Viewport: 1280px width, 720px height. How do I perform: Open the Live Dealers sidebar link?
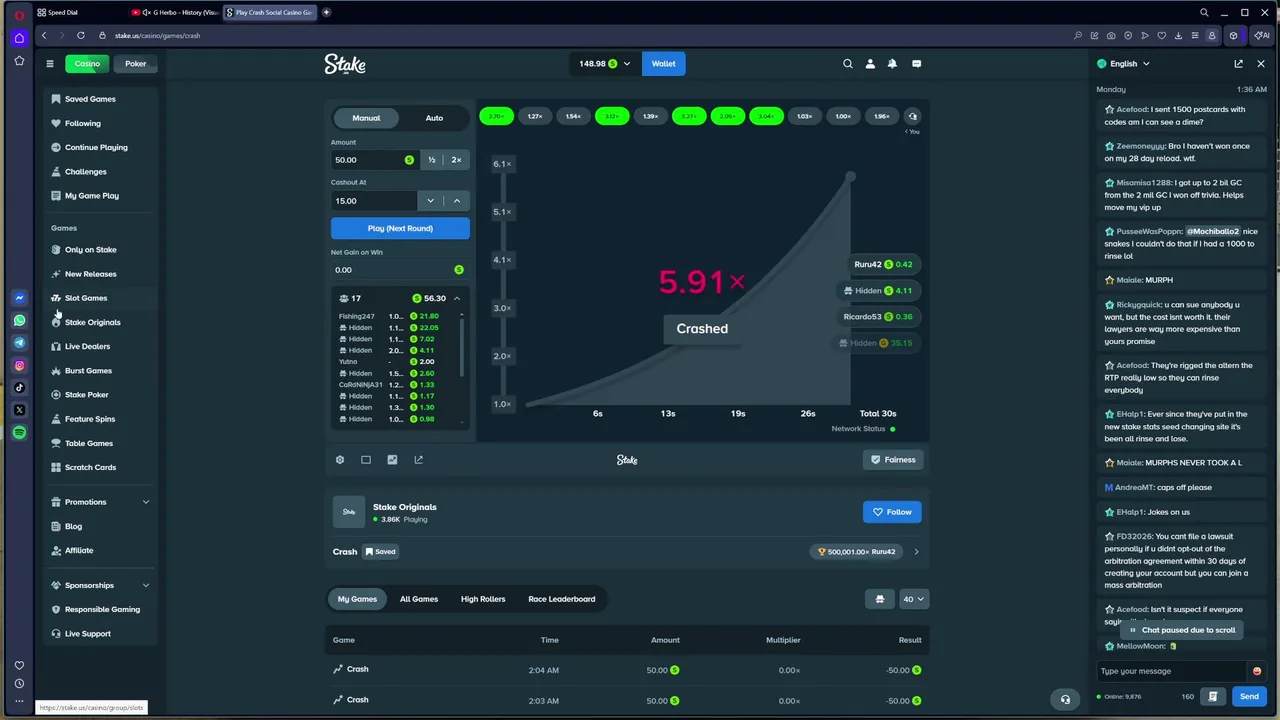coord(87,346)
